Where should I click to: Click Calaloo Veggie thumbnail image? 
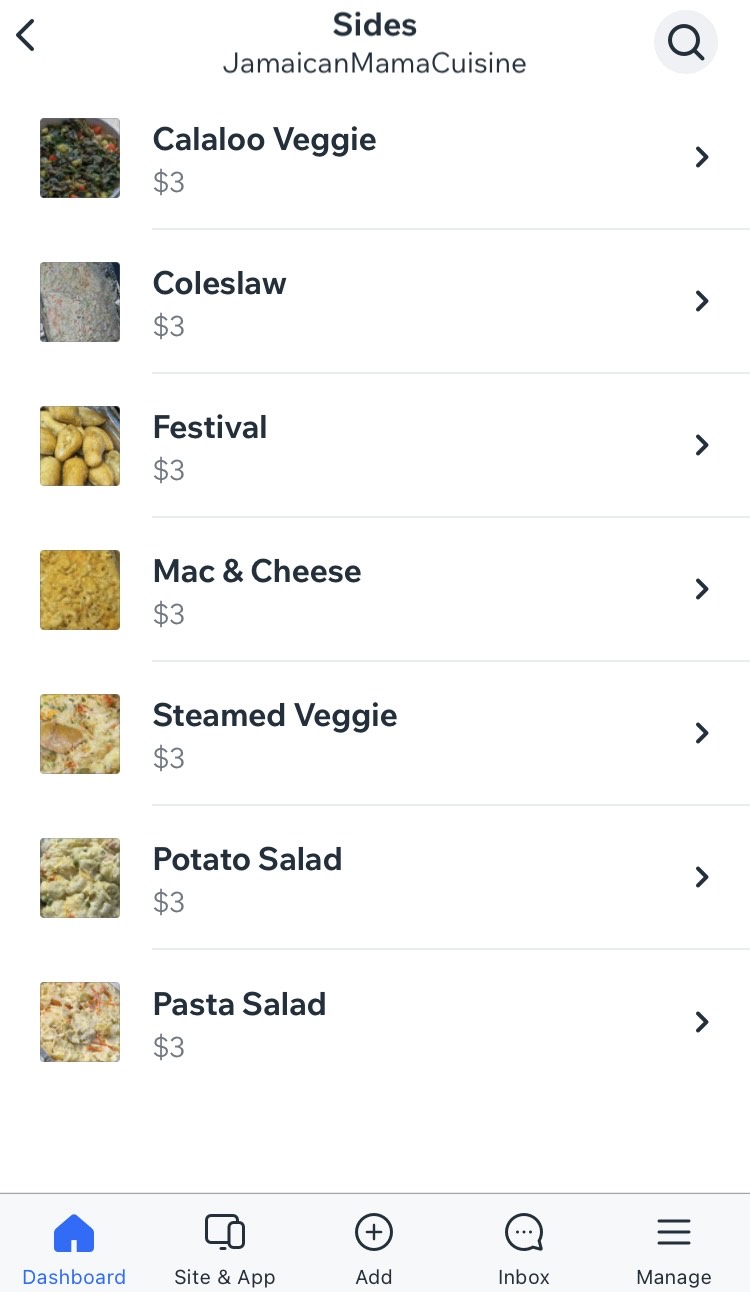coord(80,158)
